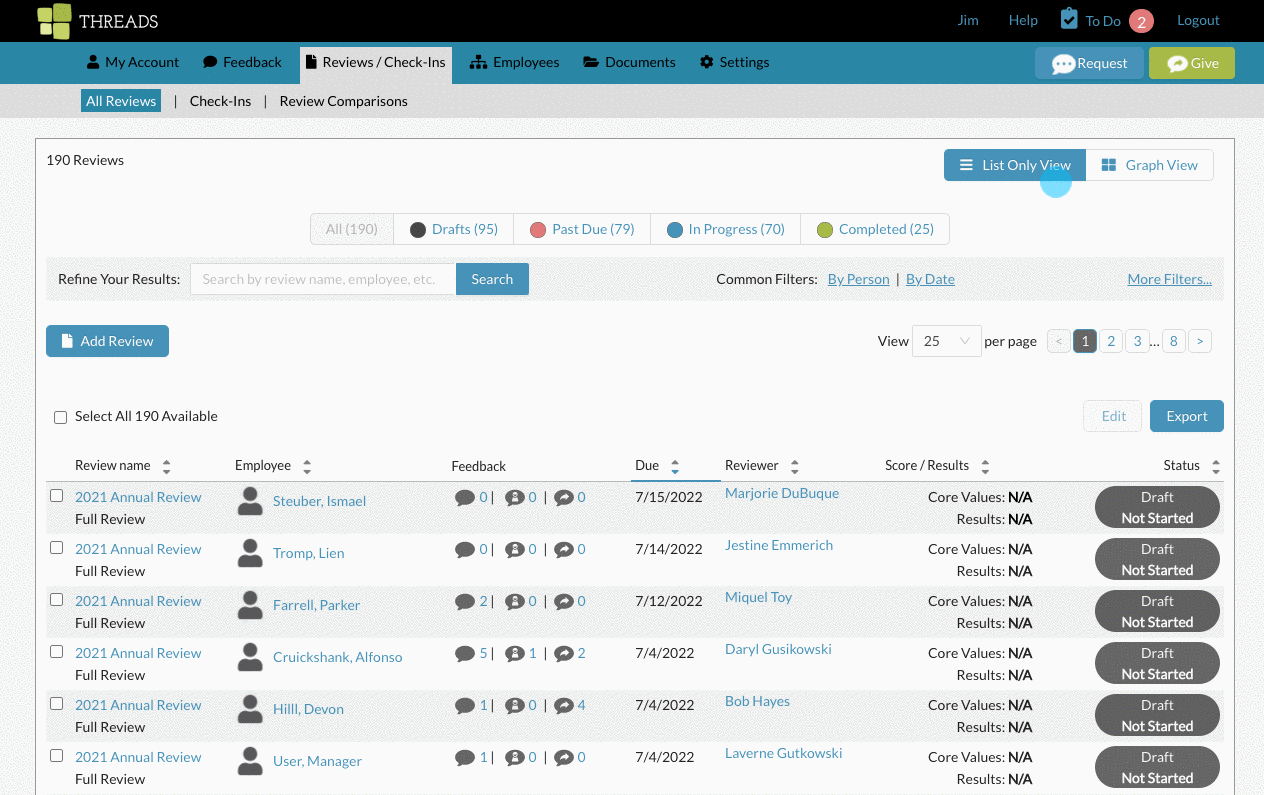Check the Select All 190 Available box
1264x795 pixels.
61,417
